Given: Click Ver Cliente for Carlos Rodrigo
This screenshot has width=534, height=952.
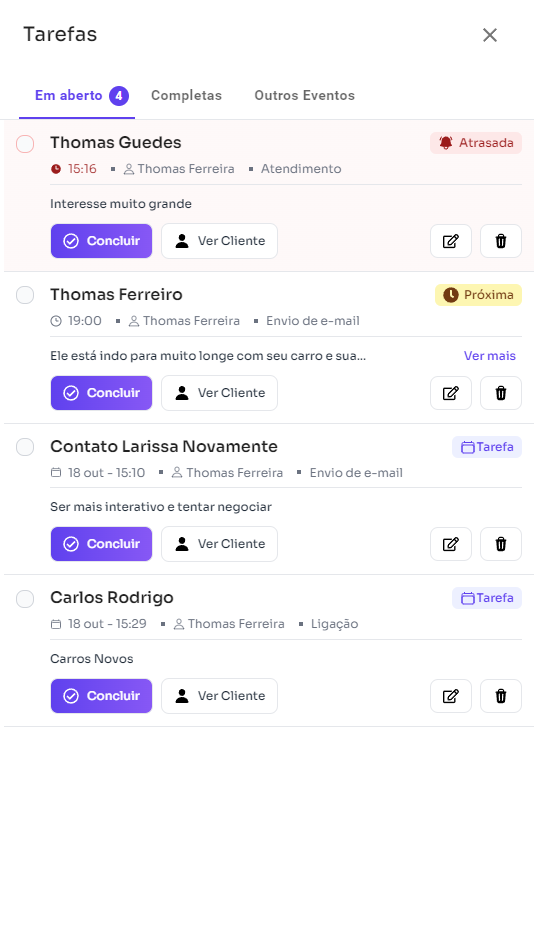Looking at the screenshot, I should tap(220, 696).
